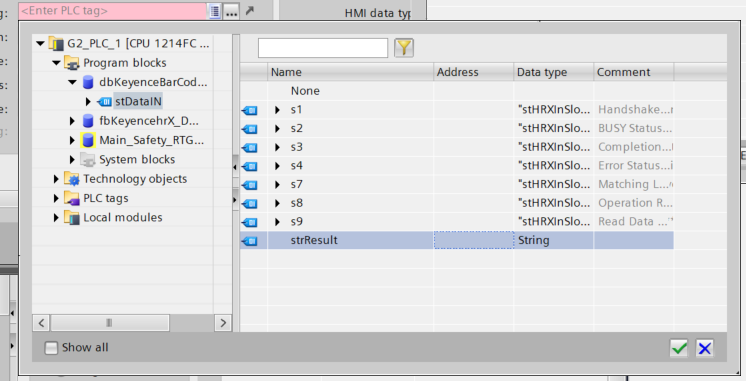Viewport: 746px width, 381px height.
Task: Sort by the Comment column header
Action: click(634, 72)
